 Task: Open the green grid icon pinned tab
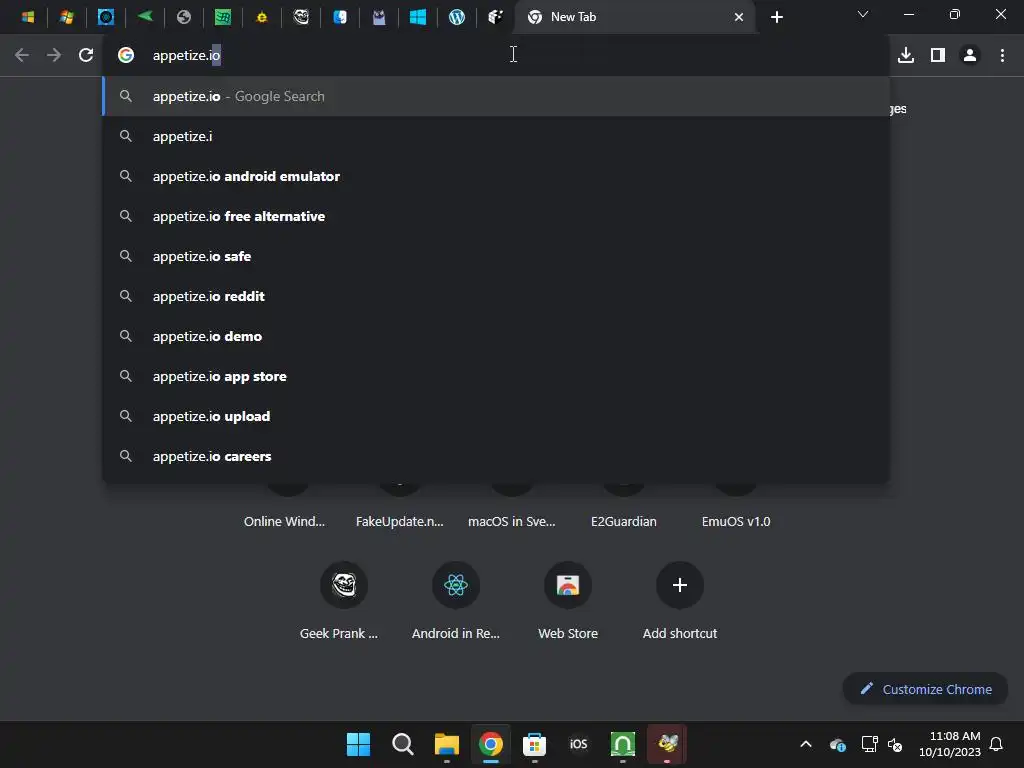(223, 17)
